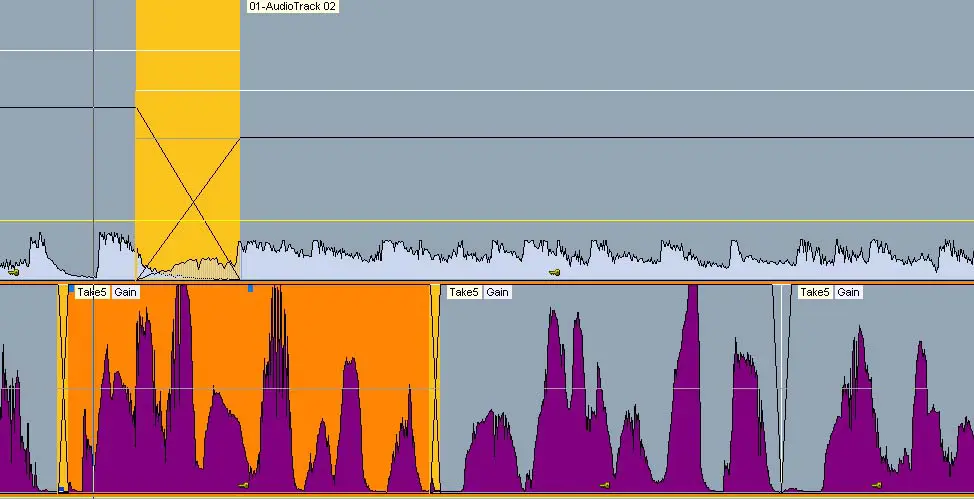Click the lock key icon at far left of top track

click(x=13, y=271)
